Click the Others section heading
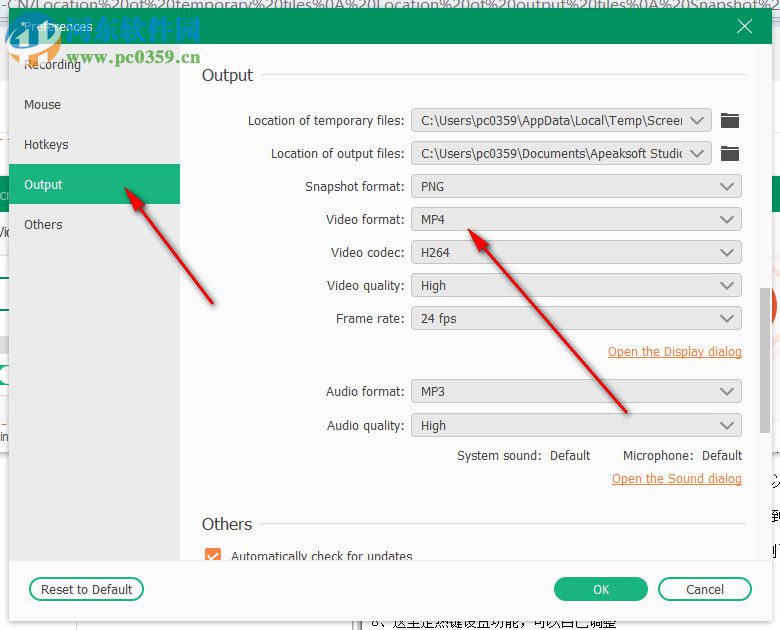This screenshot has width=780, height=630. (227, 524)
